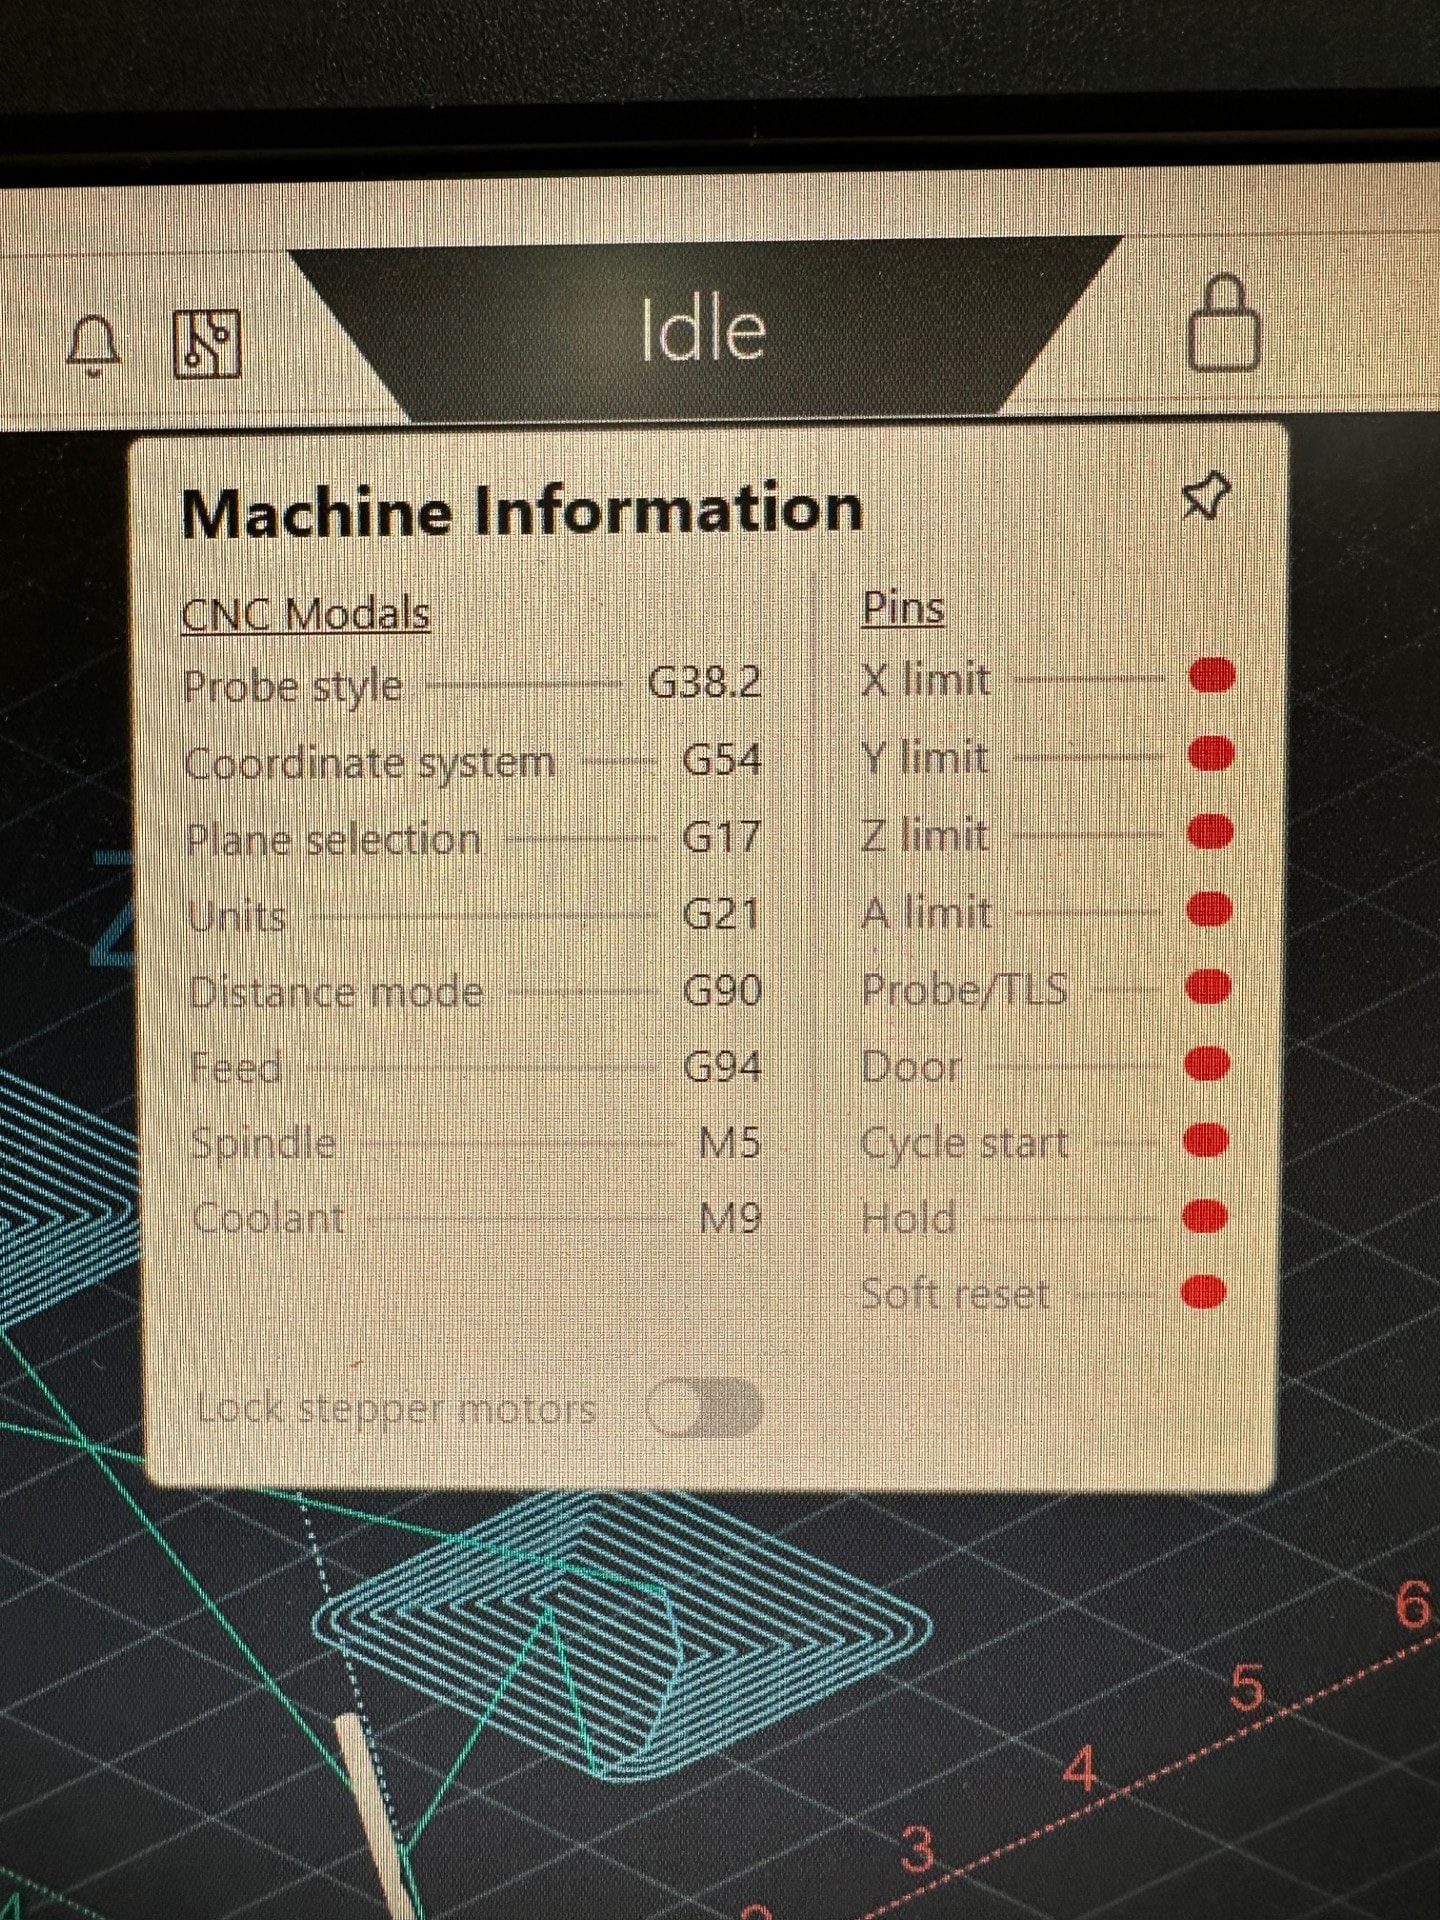Click the Y limit red pin indicator
Viewport: 1440px width, 1920px height.
click(x=1212, y=753)
